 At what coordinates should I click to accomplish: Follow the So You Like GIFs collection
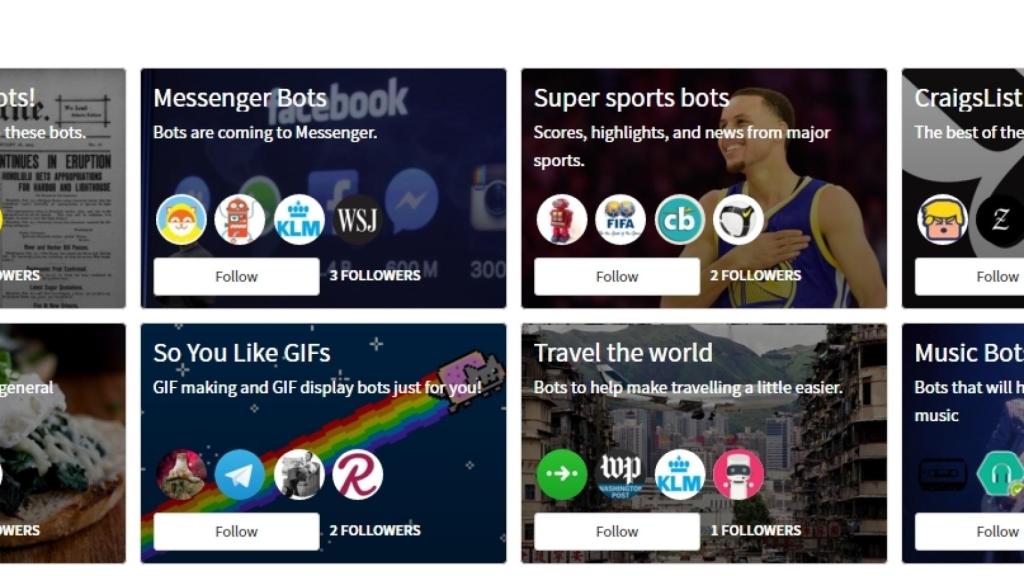pyautogui.click(x=236, y=532)
